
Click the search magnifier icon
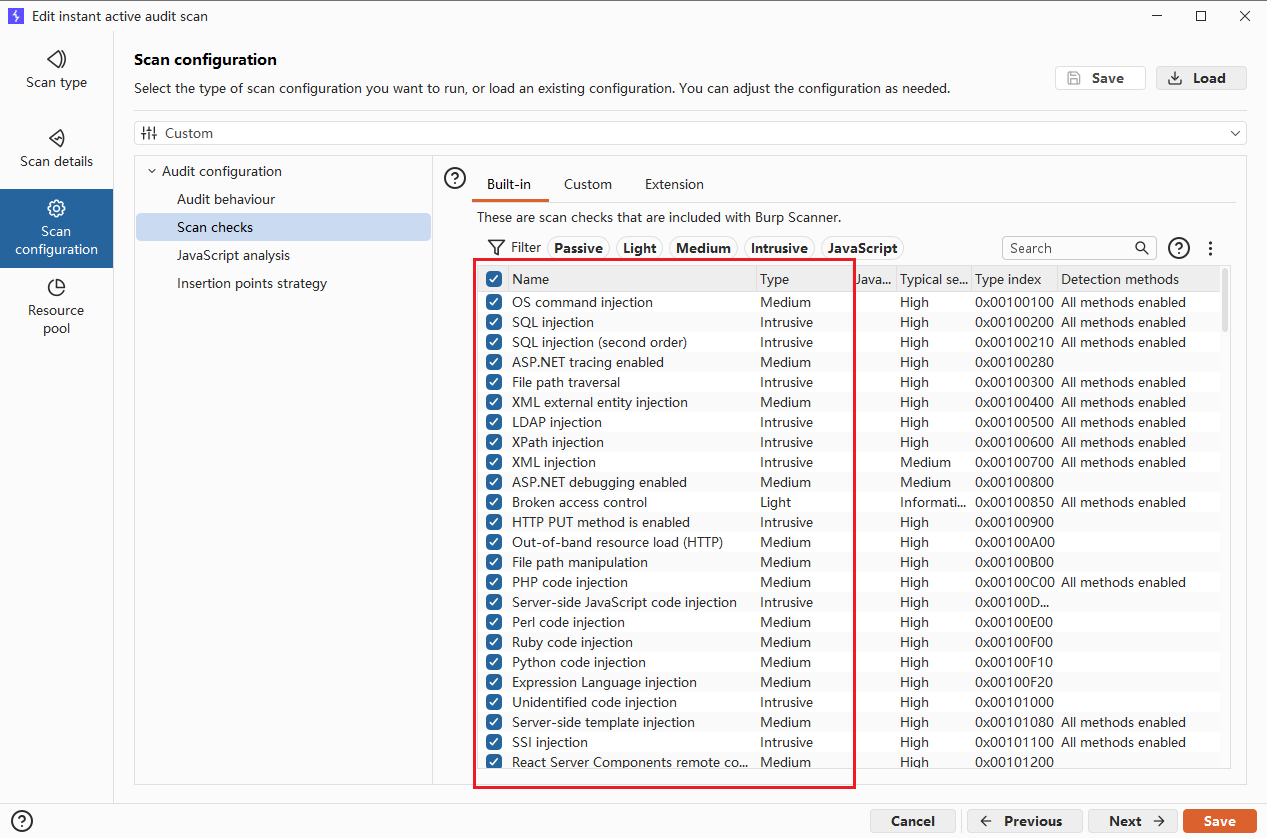(x=1142, y=248)
